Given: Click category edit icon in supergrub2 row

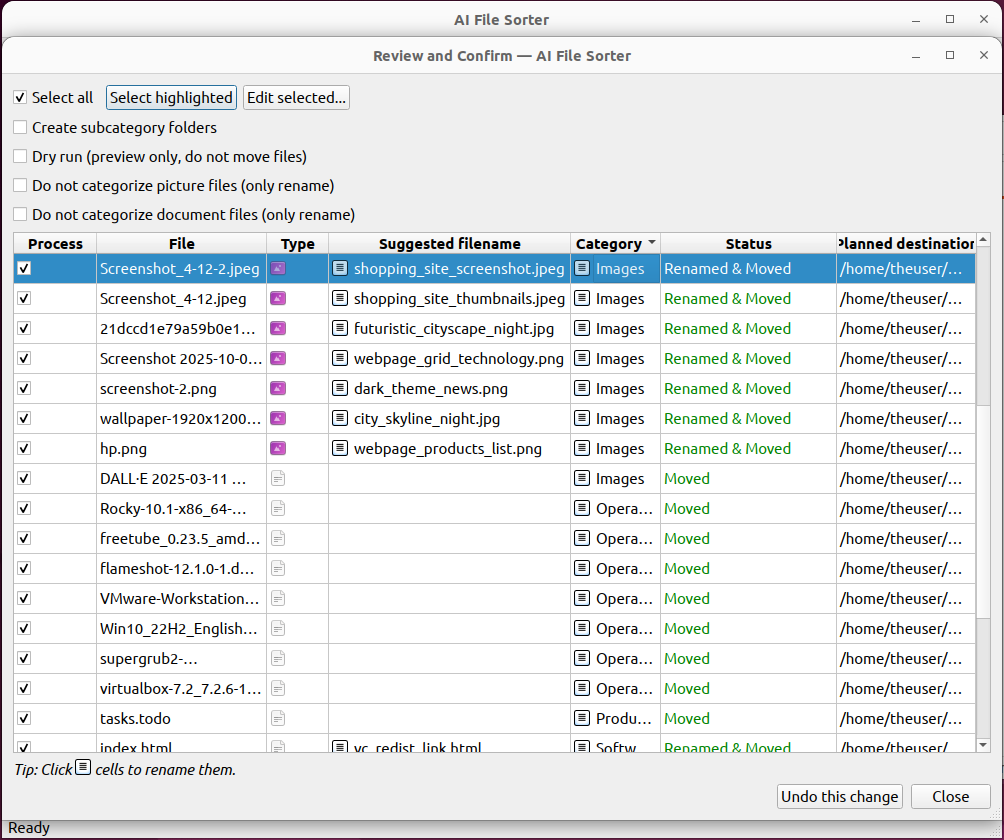Looking at the screenshot, I should (x=582, y=658).
